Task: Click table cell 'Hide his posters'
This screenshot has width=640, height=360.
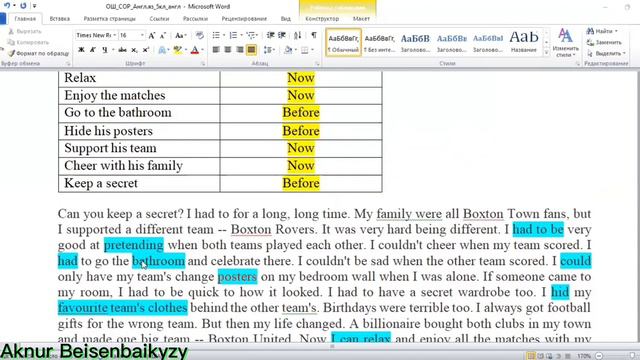Action: point(139,131)
